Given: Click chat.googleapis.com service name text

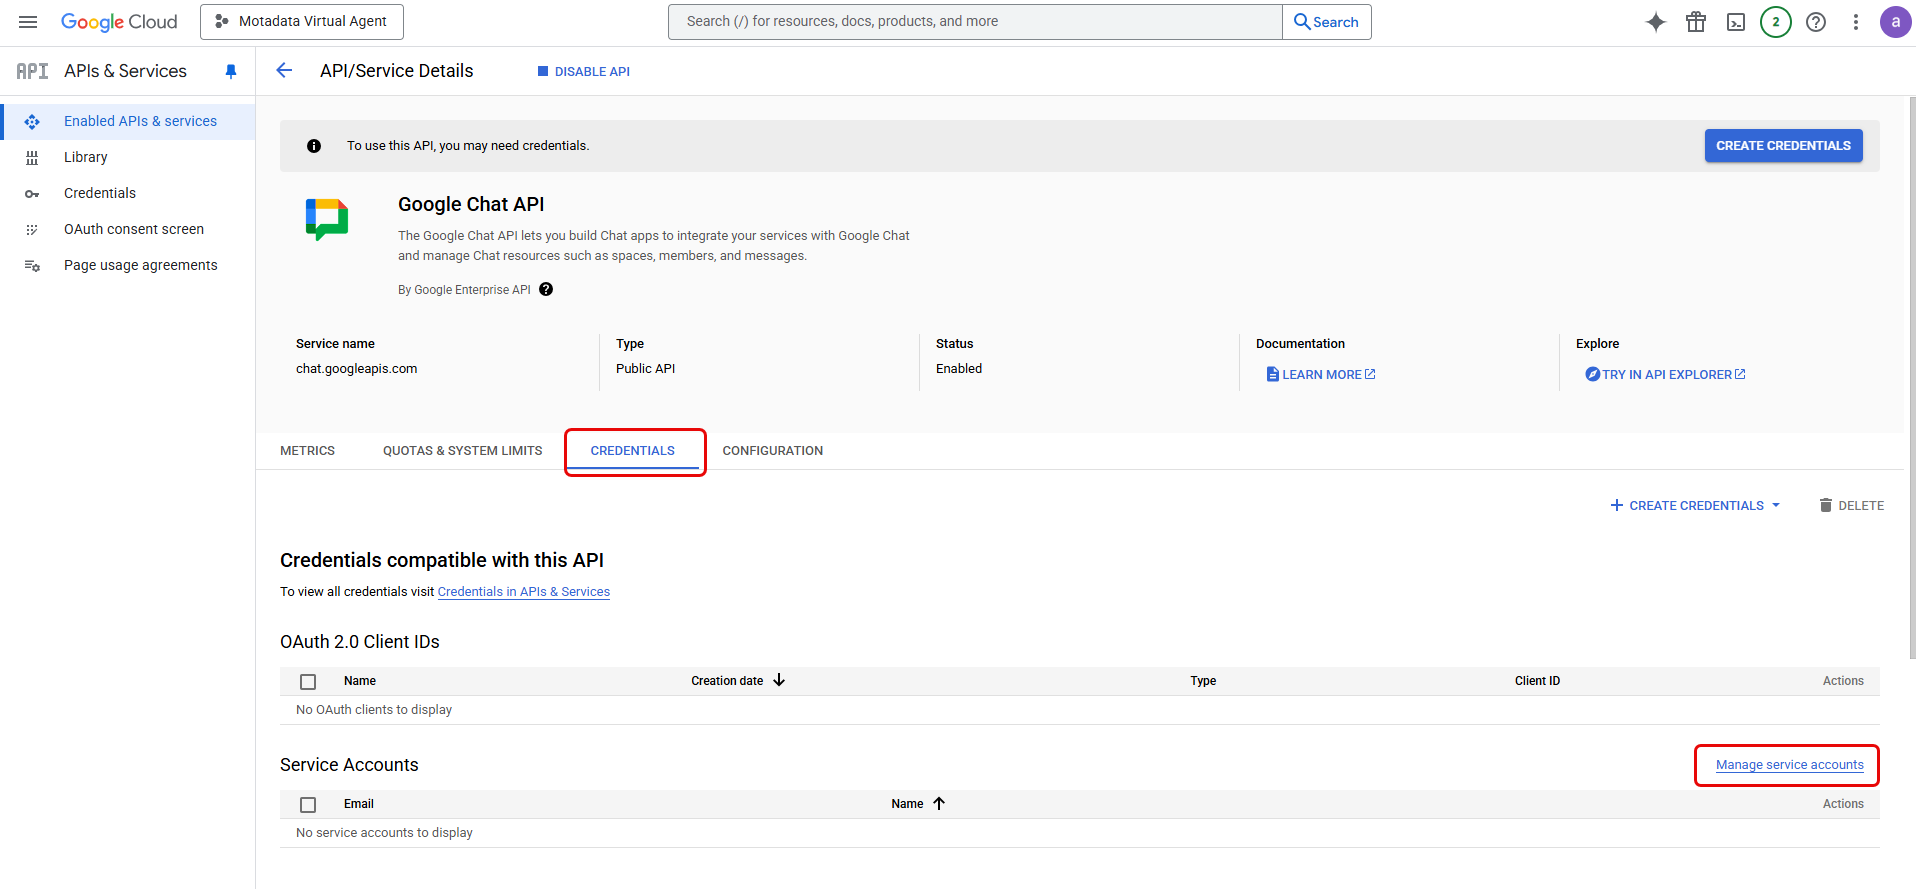Looking at the screenshot, I should 356,369.
